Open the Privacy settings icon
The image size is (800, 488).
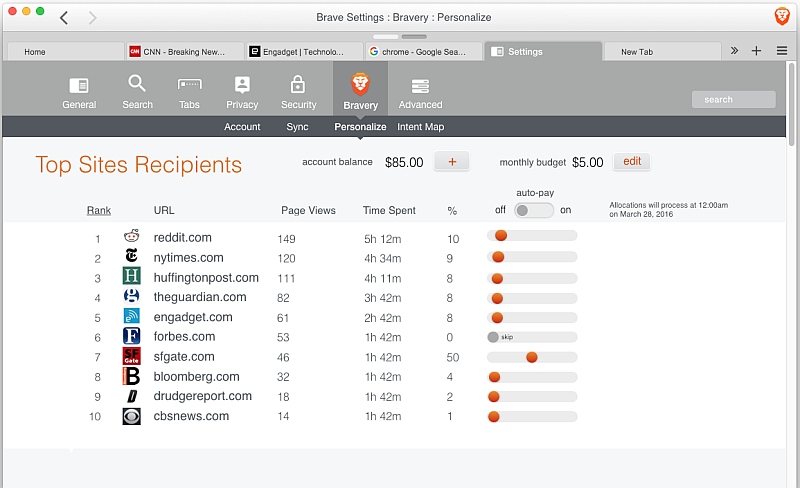242,85
